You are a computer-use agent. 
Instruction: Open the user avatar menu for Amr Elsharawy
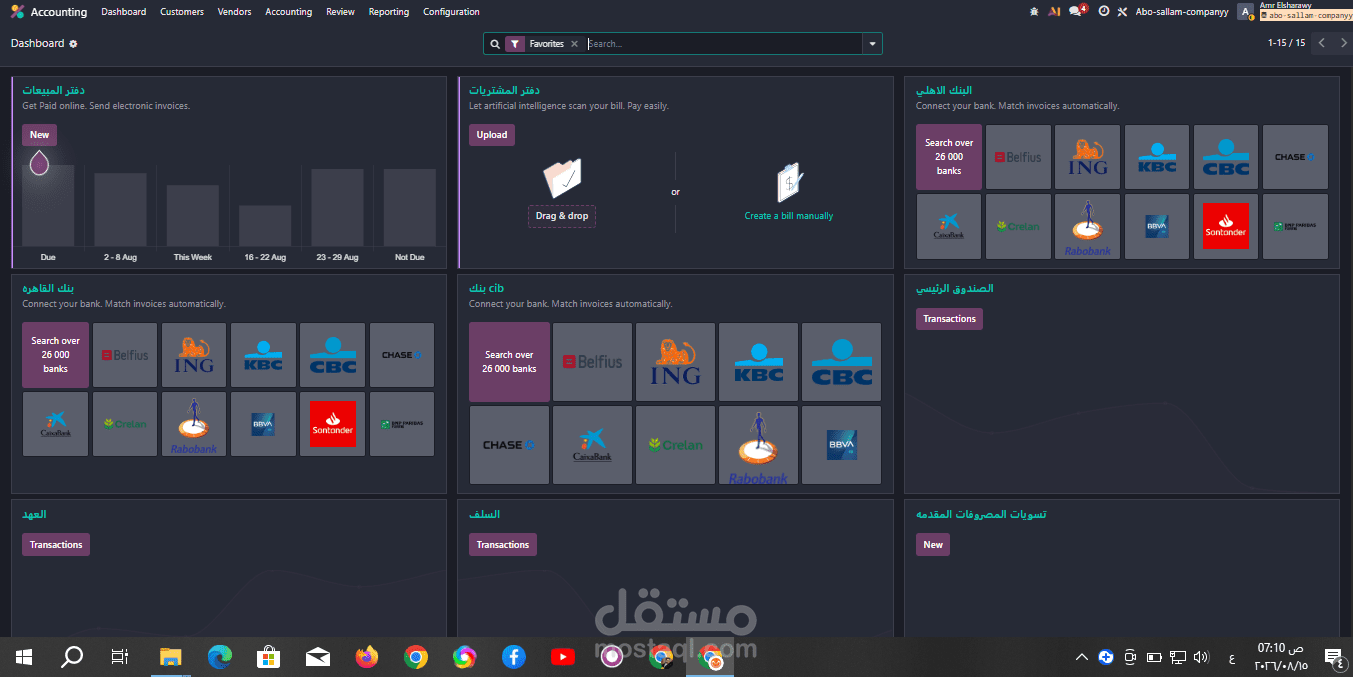(1245, 12)
